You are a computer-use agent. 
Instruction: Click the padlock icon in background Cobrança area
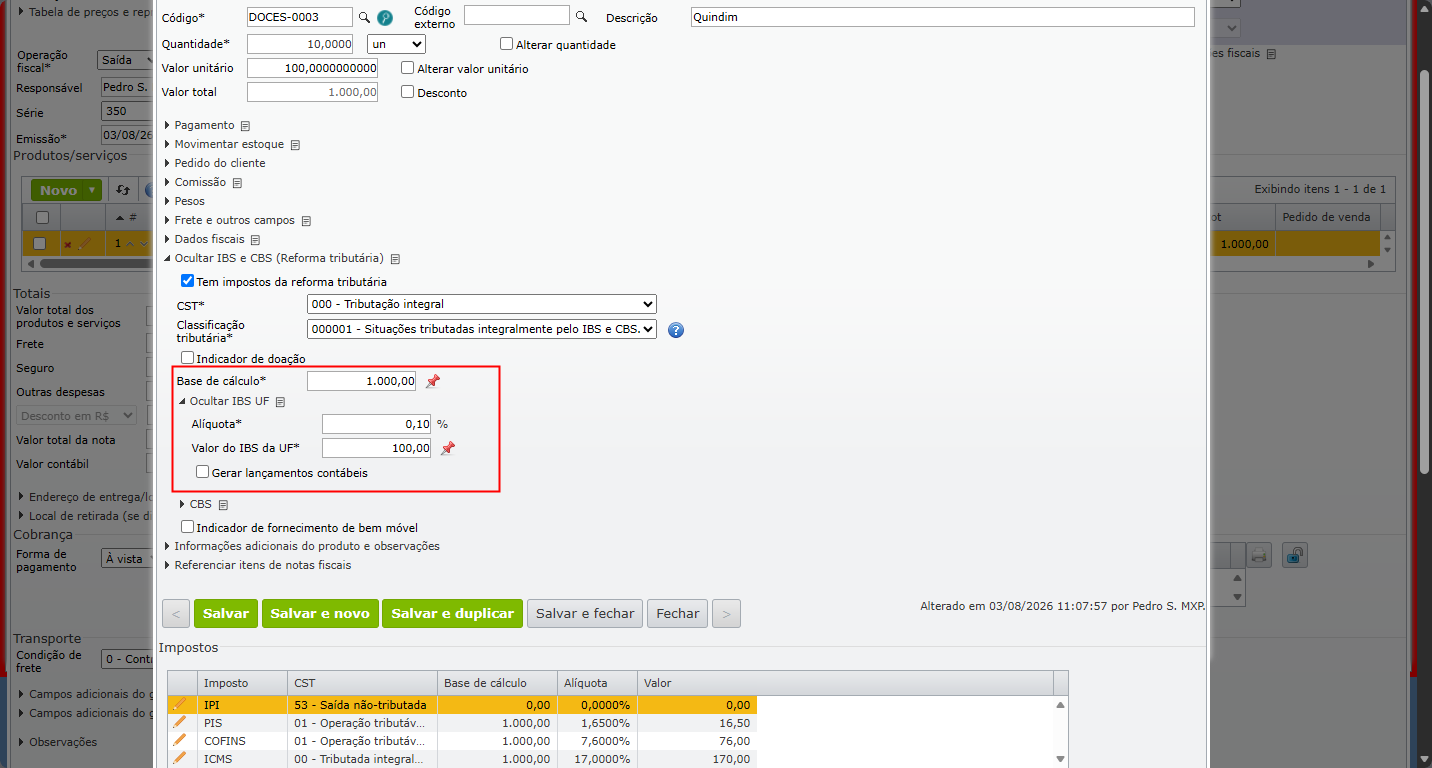click(1294, 555)
